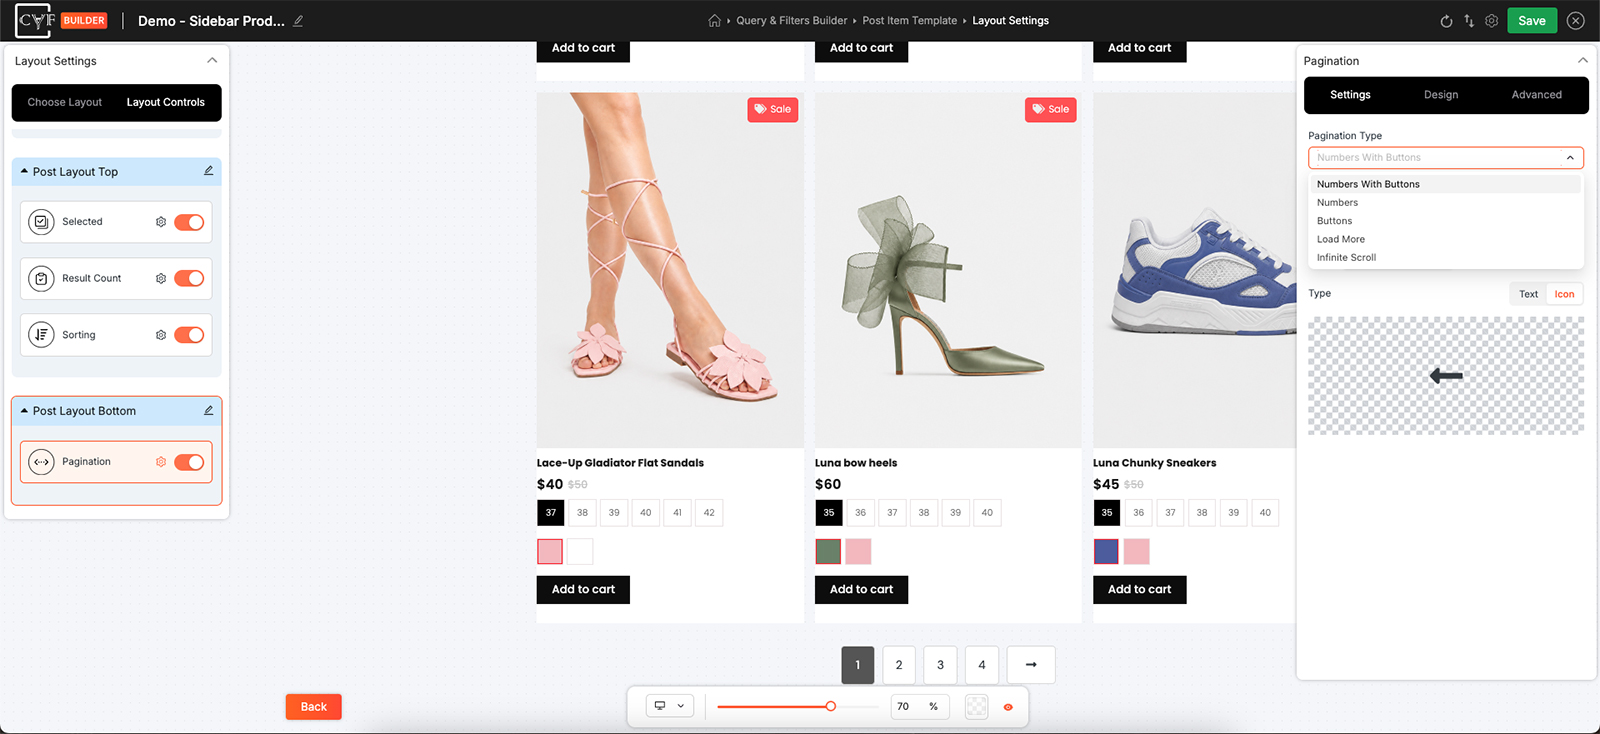Screen dimensions: 1600x734
Task: Choose Numbers pagination option
Action: (x=1446, y=203)
